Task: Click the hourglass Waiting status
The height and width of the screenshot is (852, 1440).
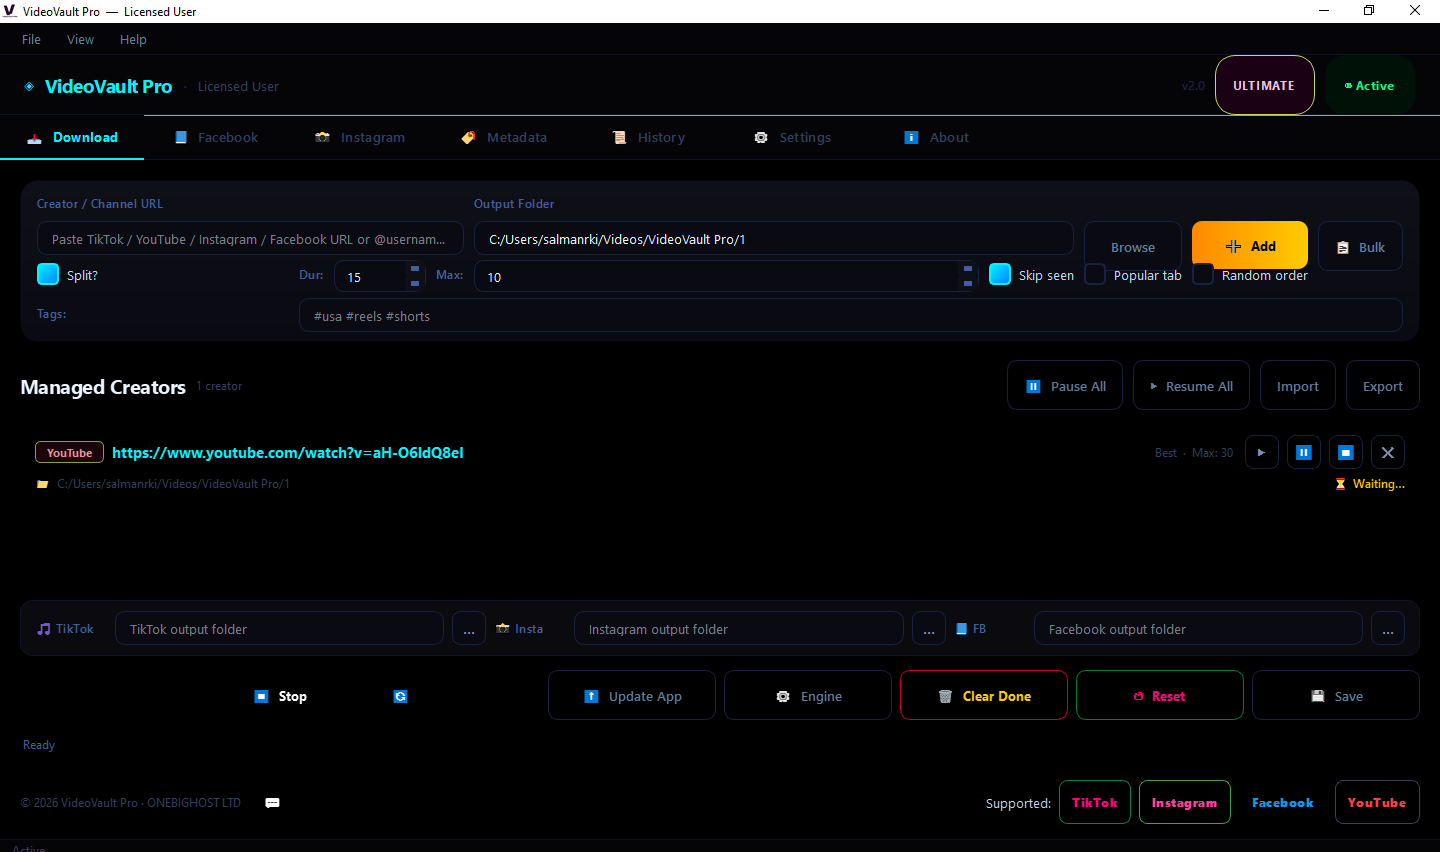Action: (1370, 484)
